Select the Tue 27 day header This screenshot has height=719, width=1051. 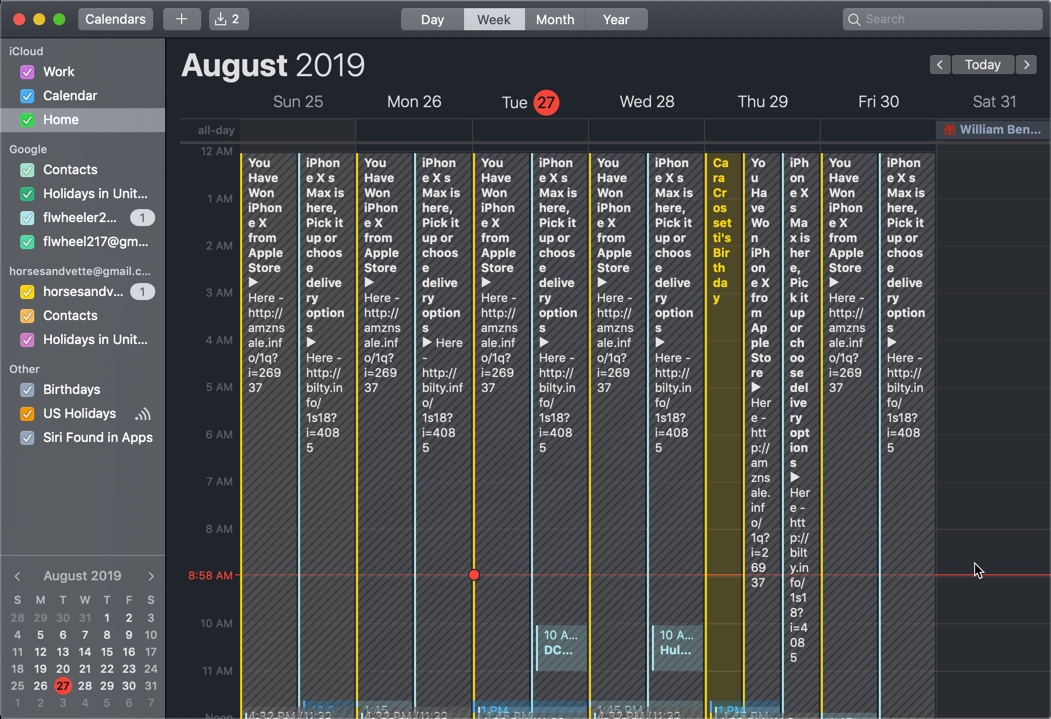click(x=530, y=103)
